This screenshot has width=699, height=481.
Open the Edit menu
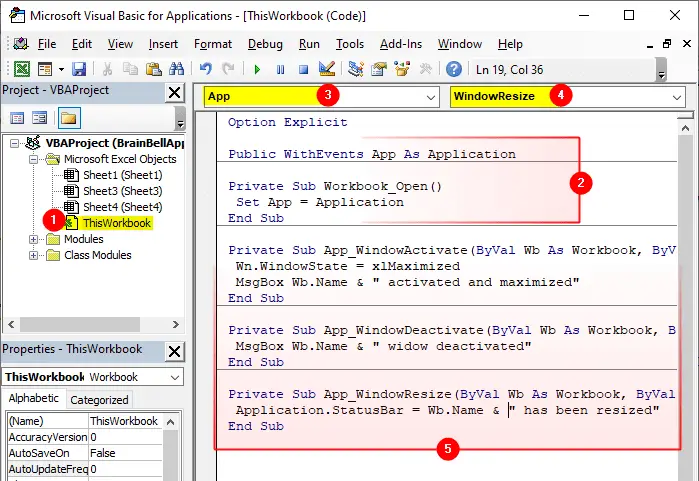pyautogui.click(x=82, y=44)
